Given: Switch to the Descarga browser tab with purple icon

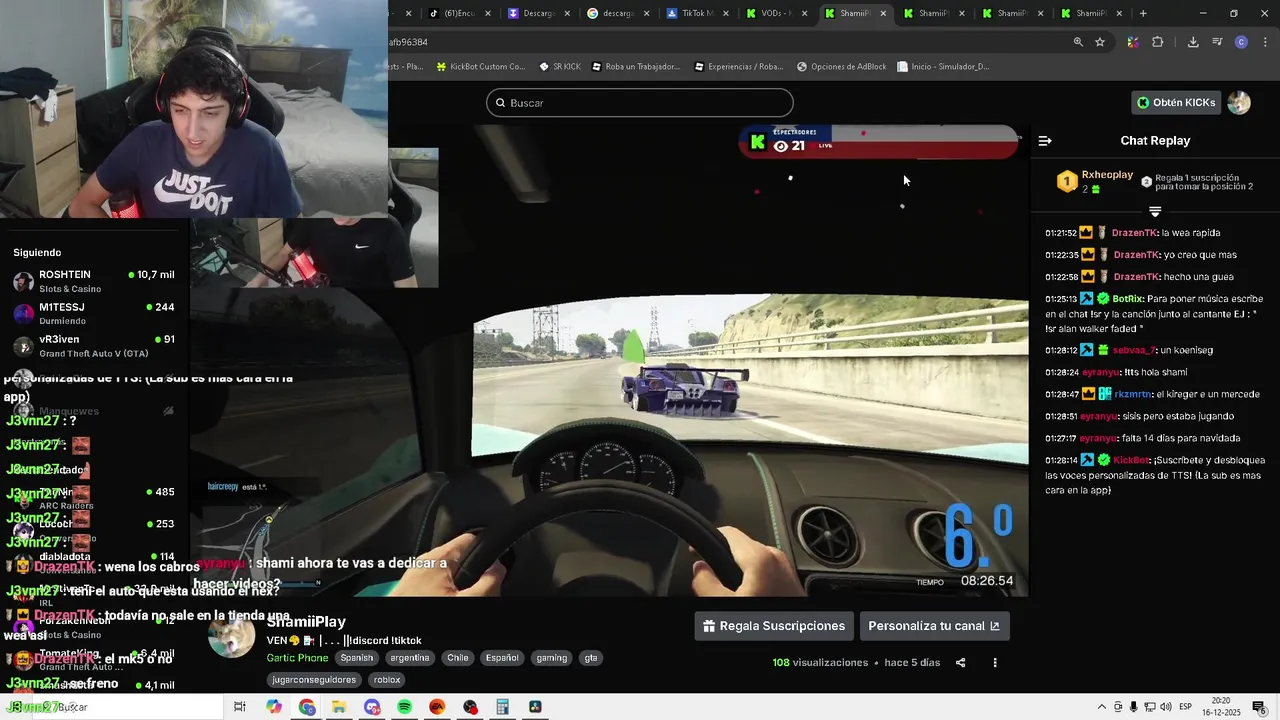Looking at the screenshot, I should [538, 13].
